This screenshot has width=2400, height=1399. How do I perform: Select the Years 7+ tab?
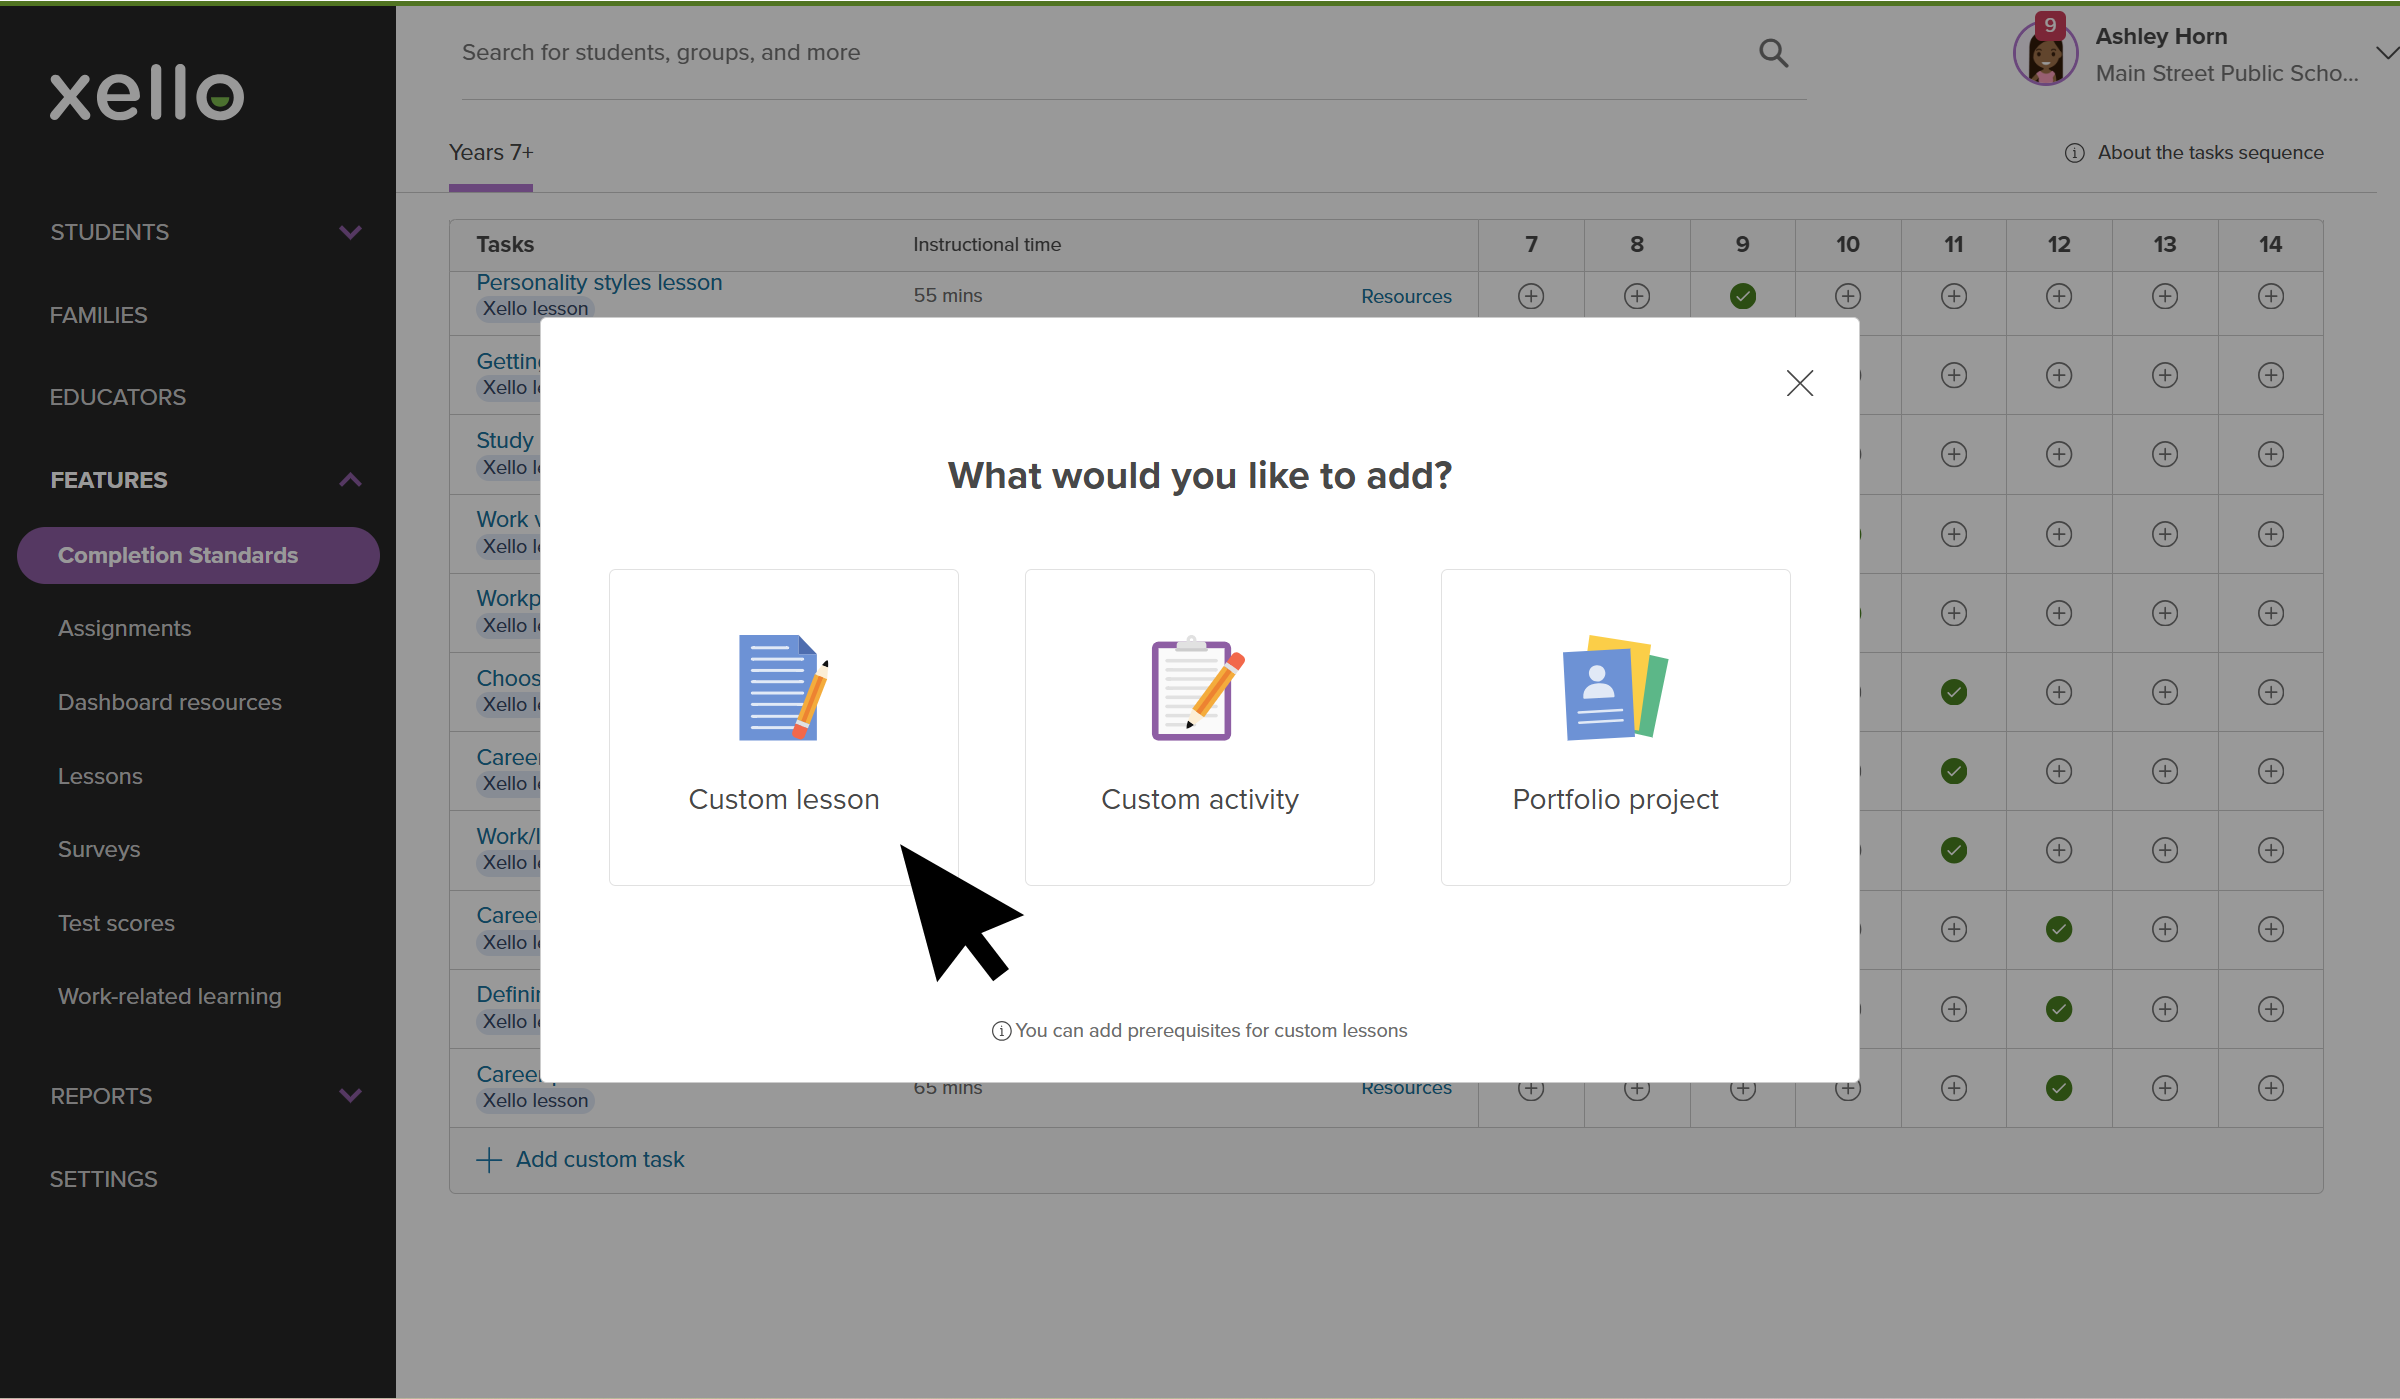click(x=491, y=153)
